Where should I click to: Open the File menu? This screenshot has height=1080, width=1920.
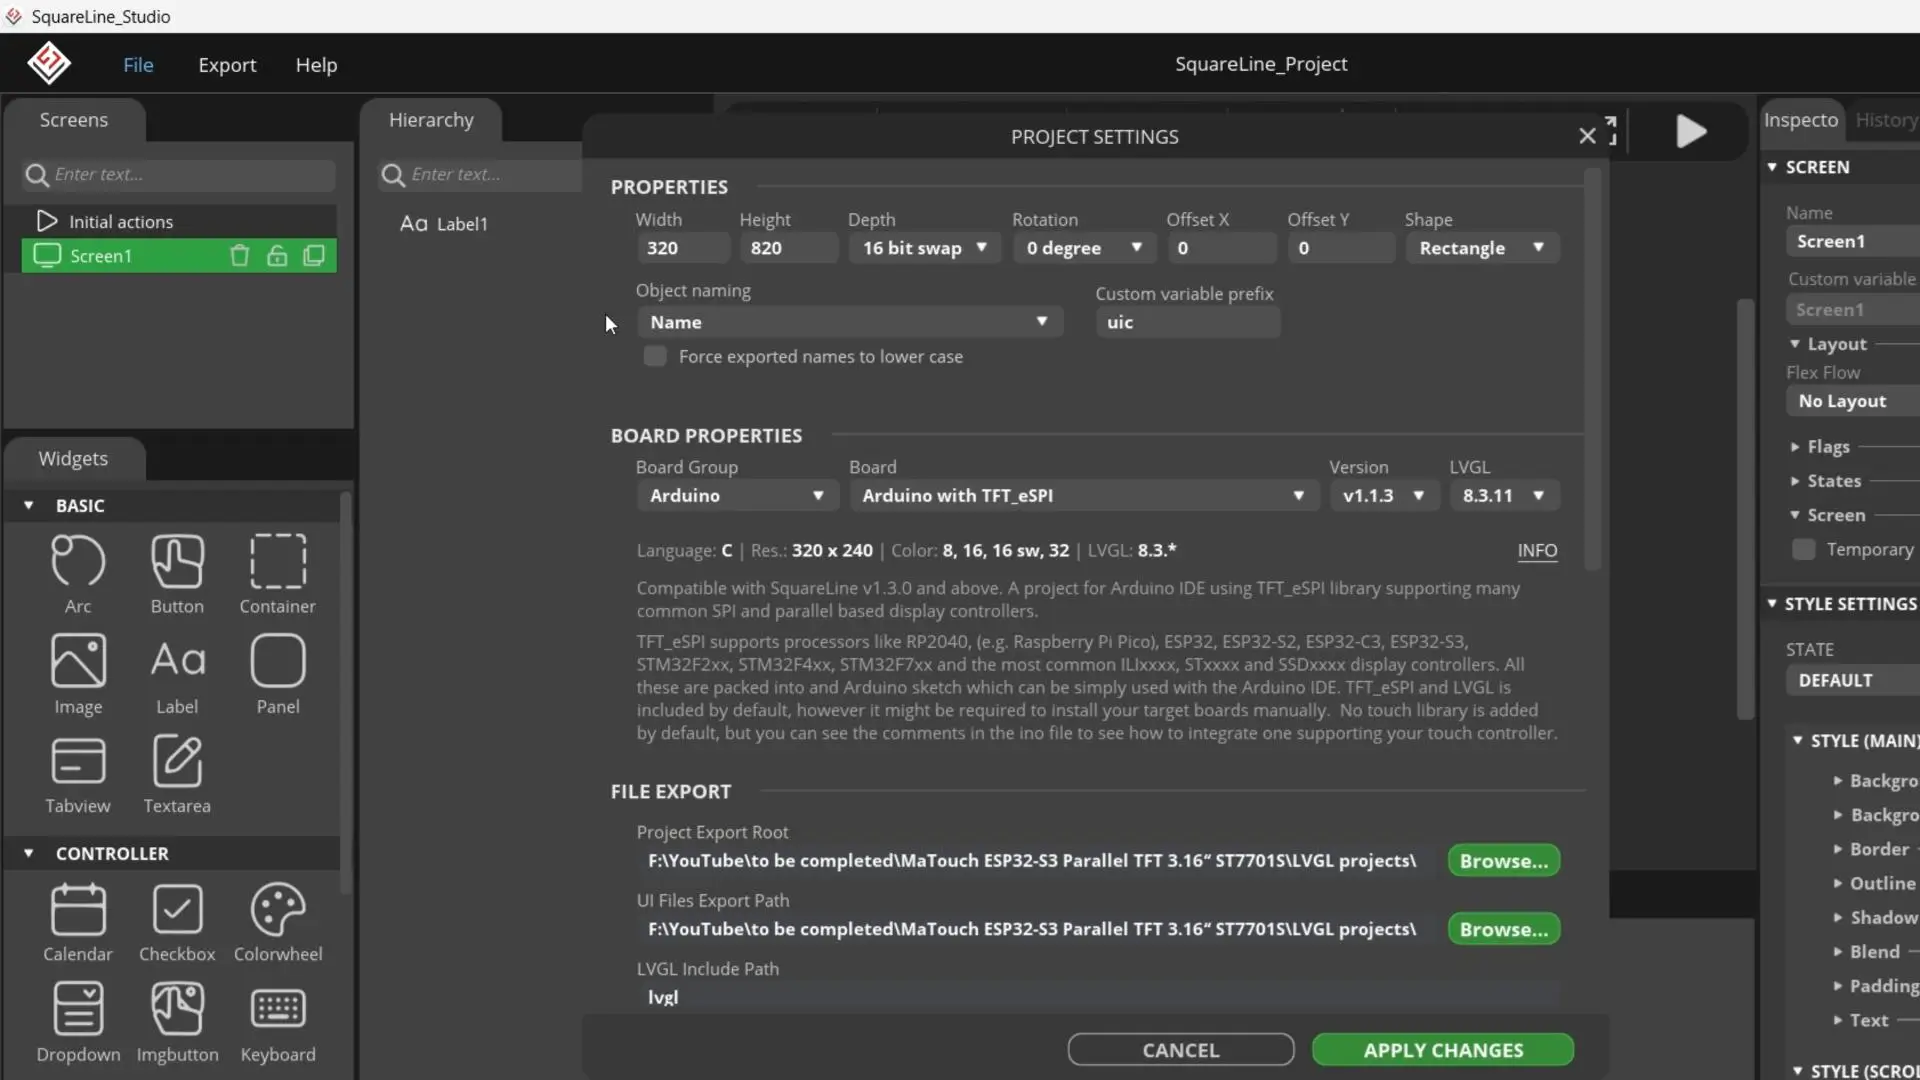pyautogui.click(x=138, y=65)
